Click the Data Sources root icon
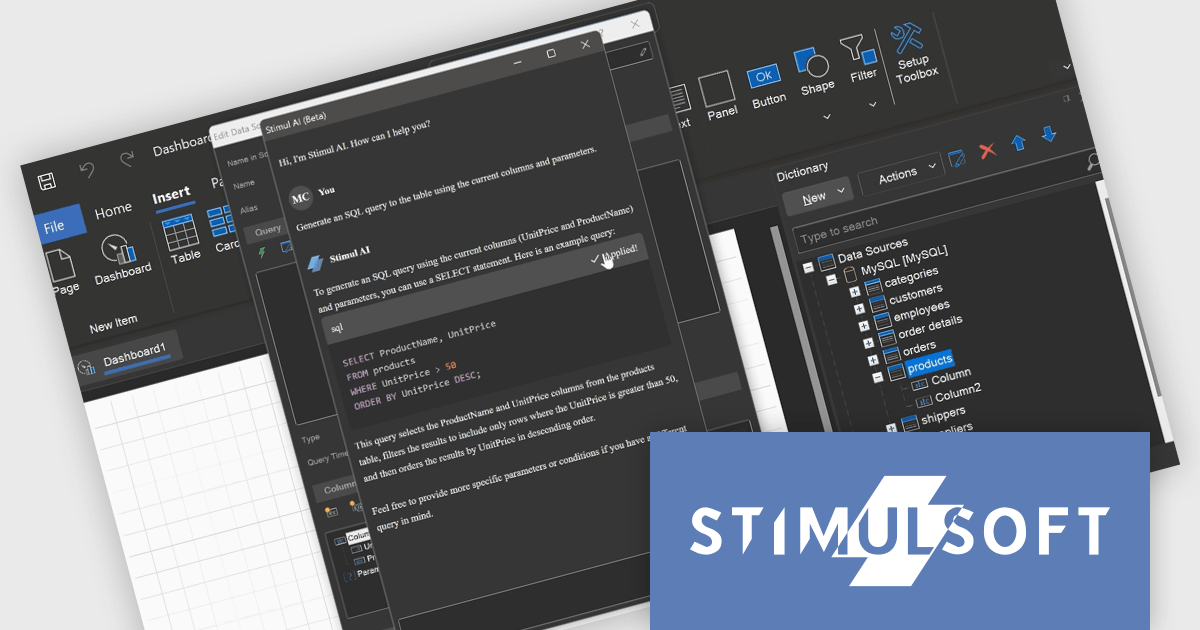 pos(826,262)
